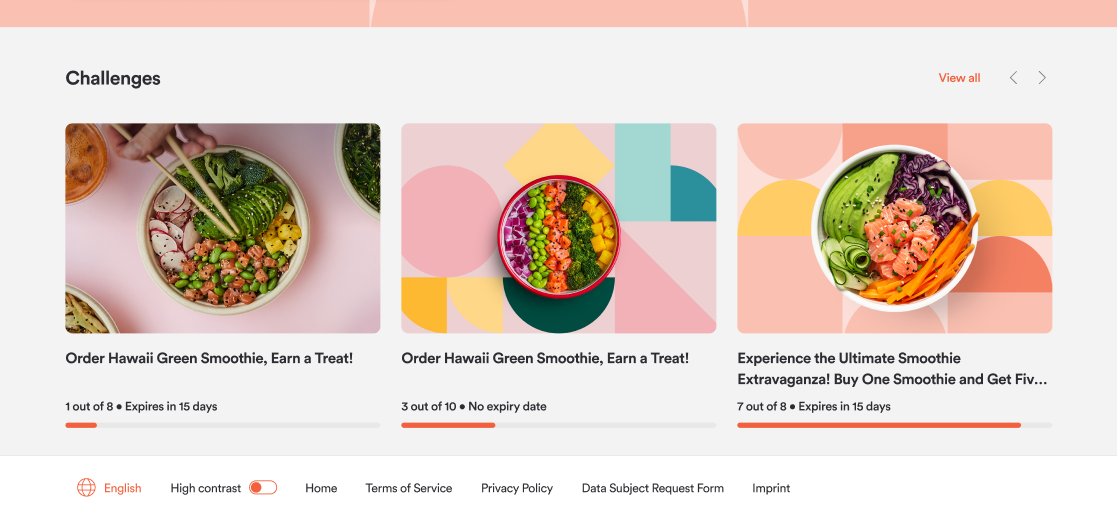
Task: Open the Home footer link
Action: point(321,489)
